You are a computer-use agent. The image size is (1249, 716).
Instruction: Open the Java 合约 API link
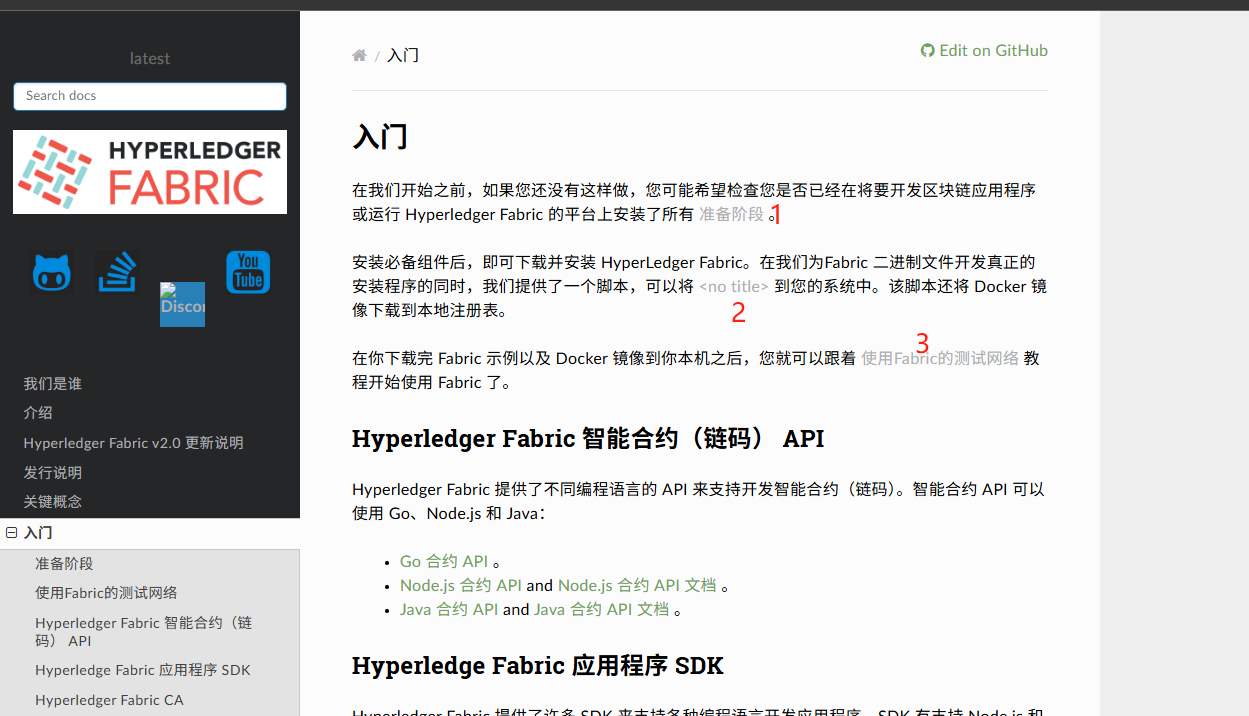pos(449,609)
